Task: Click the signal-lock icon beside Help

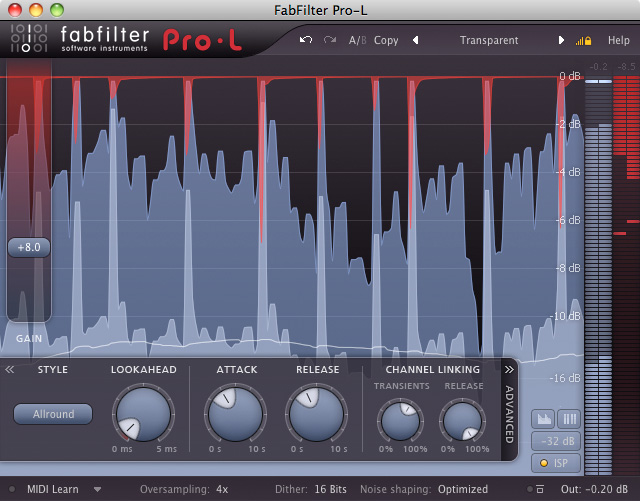Action: [584, 41]
